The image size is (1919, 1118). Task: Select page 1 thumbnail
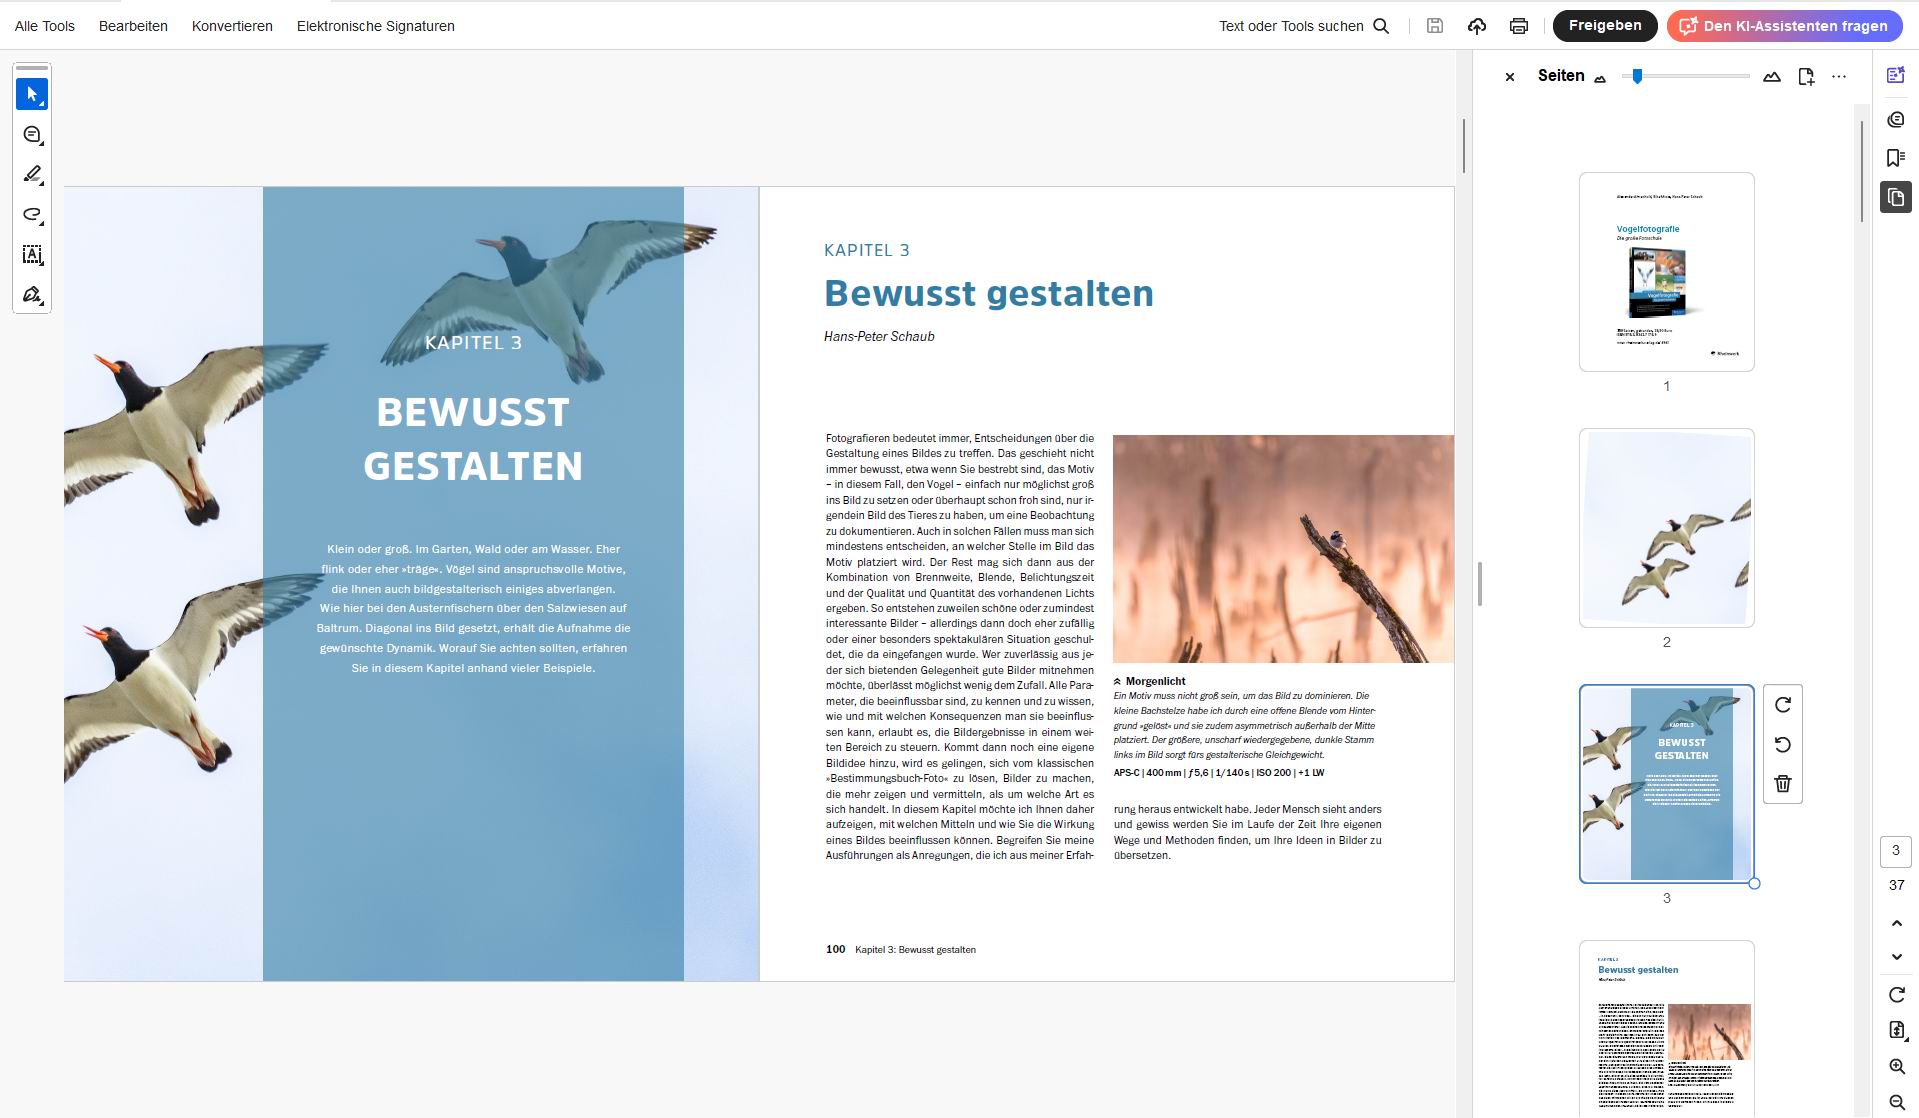coord(1667,272)
